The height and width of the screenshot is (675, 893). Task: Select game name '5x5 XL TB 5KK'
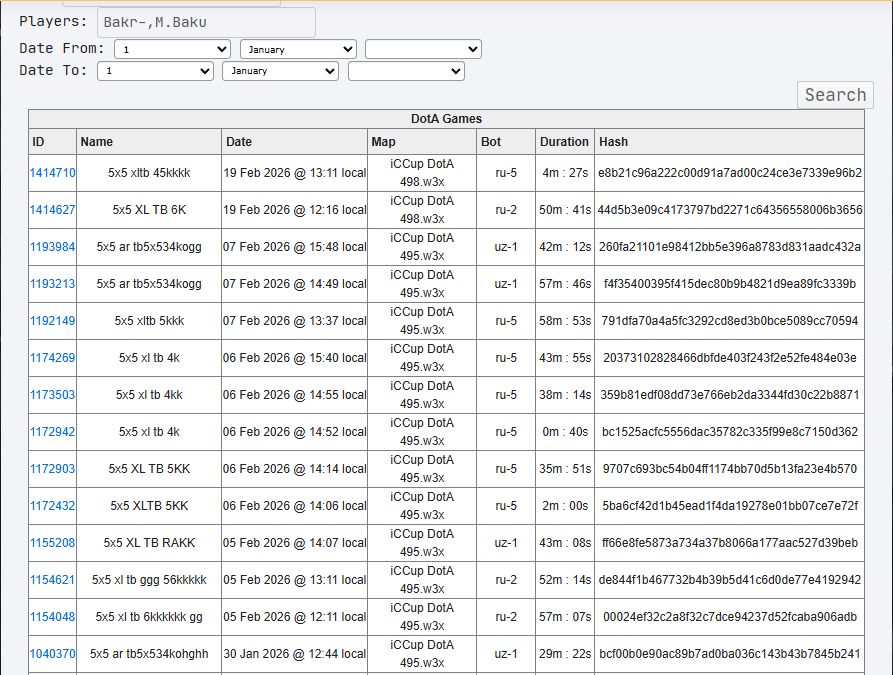click(149, 469)
